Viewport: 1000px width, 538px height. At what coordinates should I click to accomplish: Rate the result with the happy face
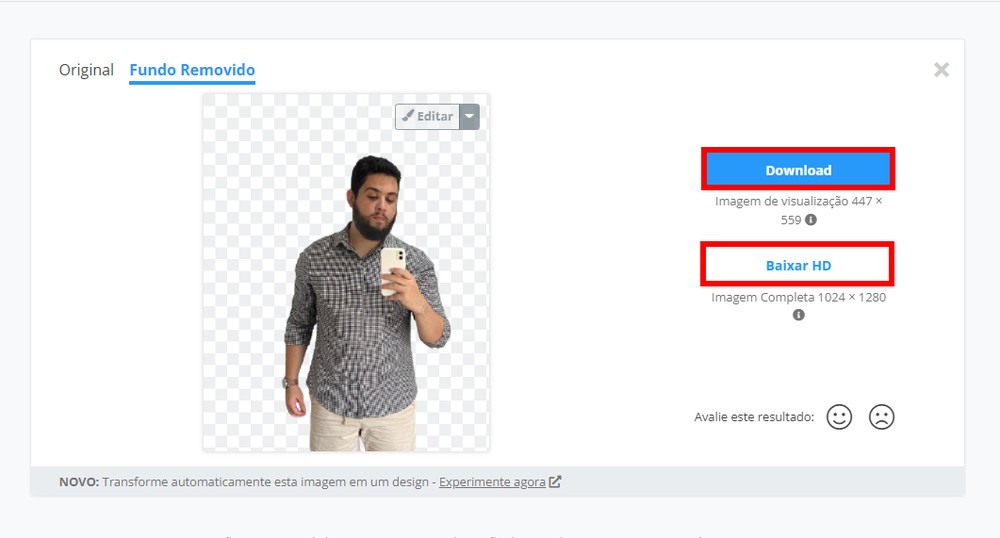coord(839,417)
